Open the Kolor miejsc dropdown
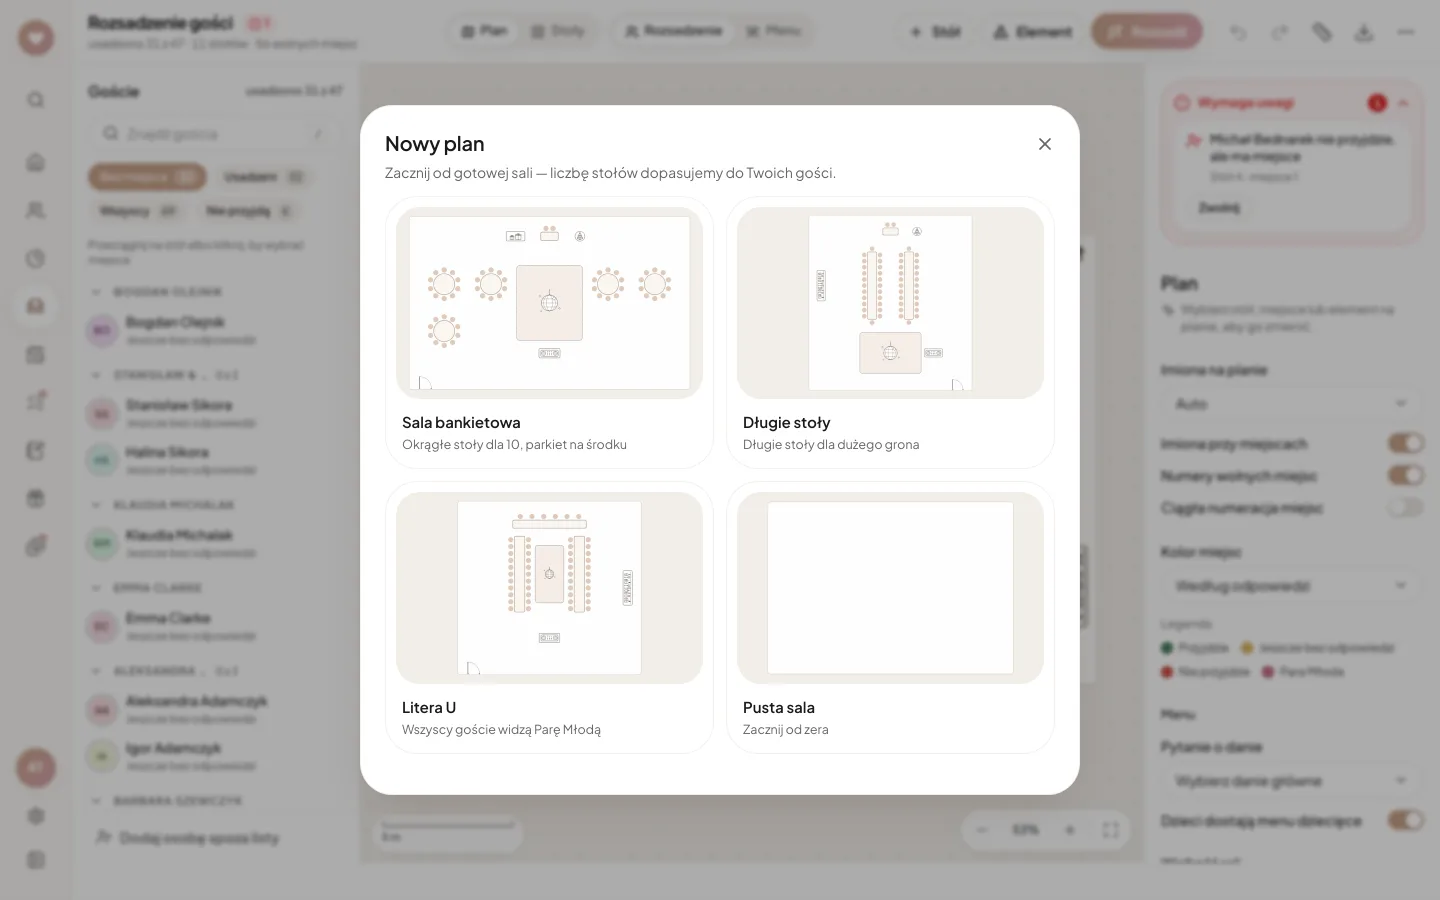 tap(1291, 585)
